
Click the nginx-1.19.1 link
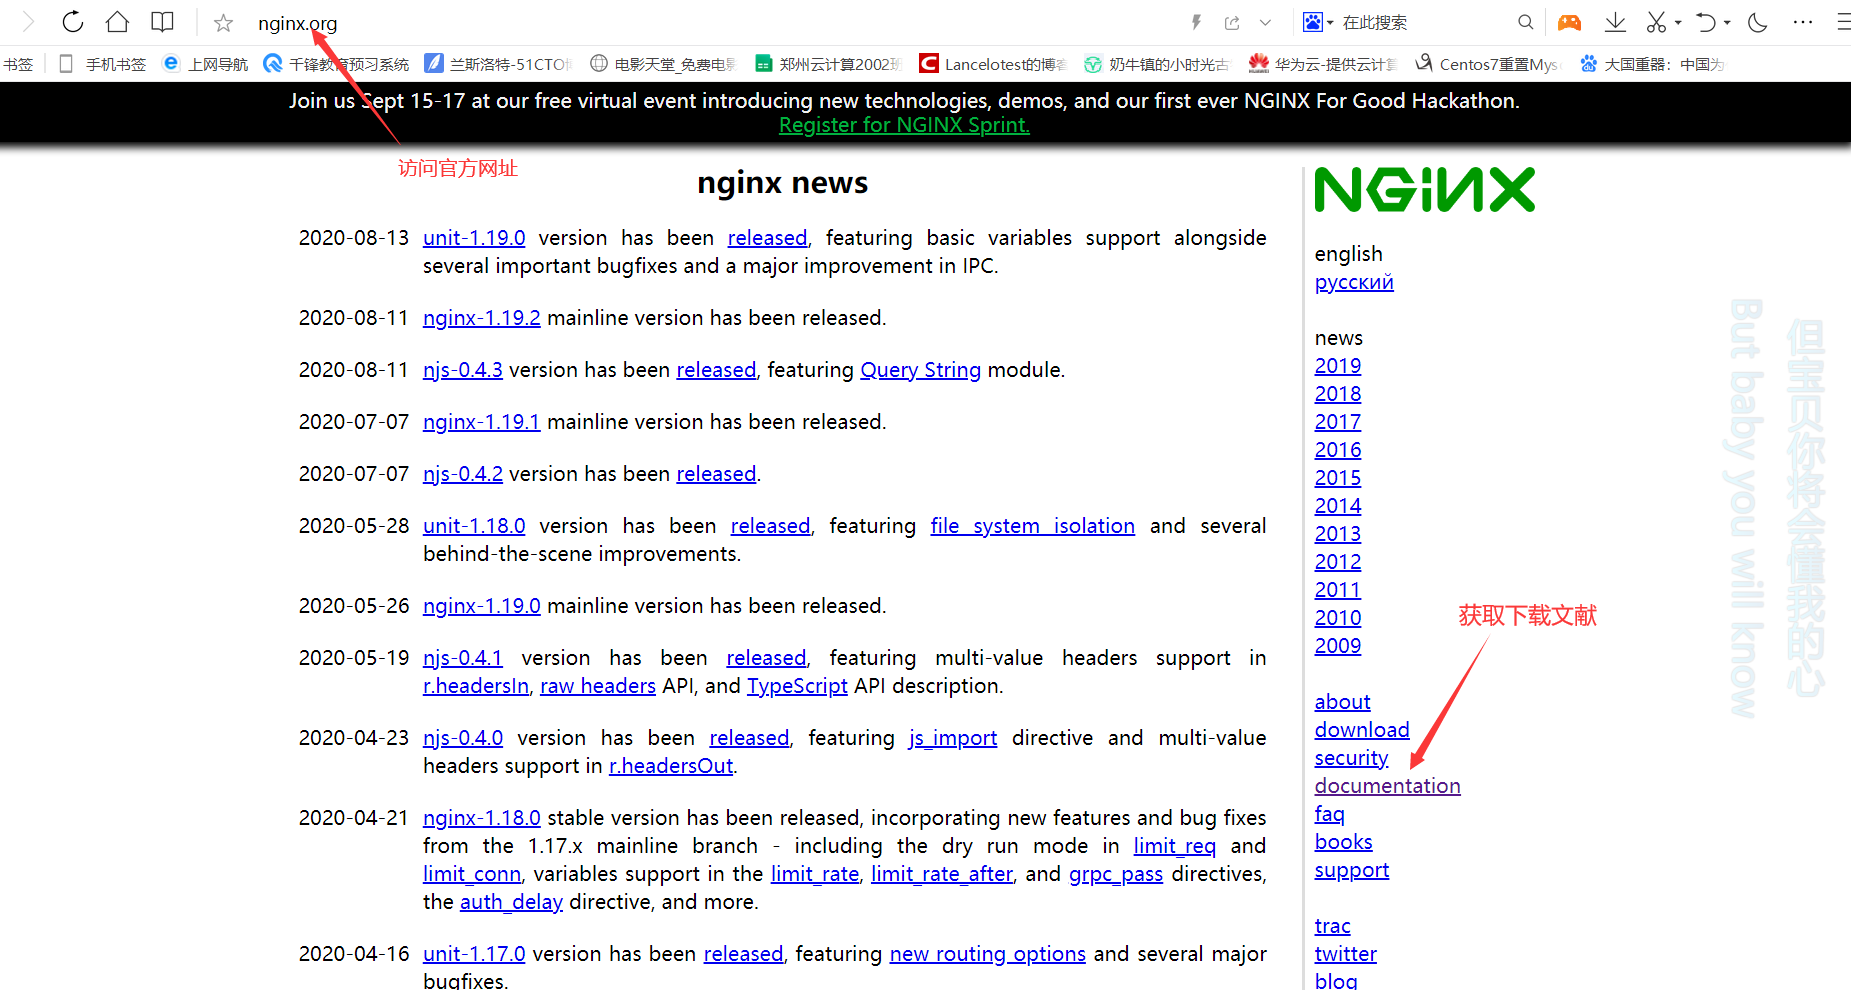[482, 422]
